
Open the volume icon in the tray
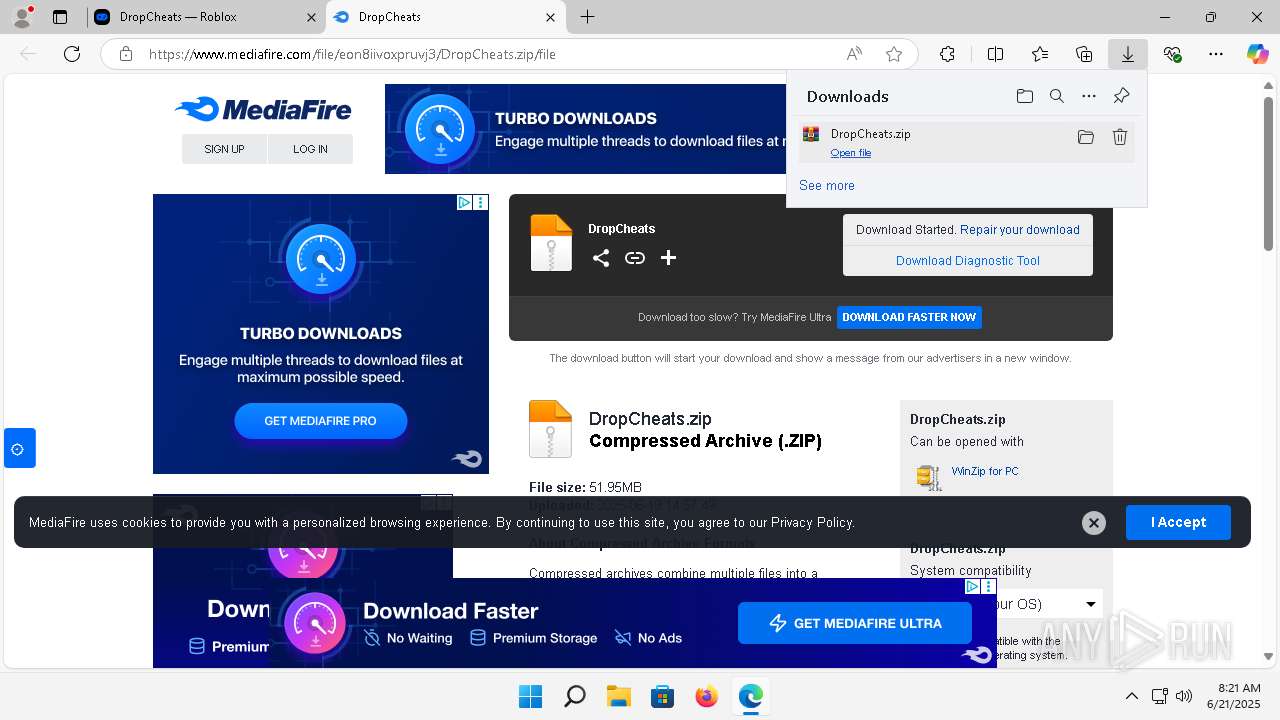[1185, 696]
